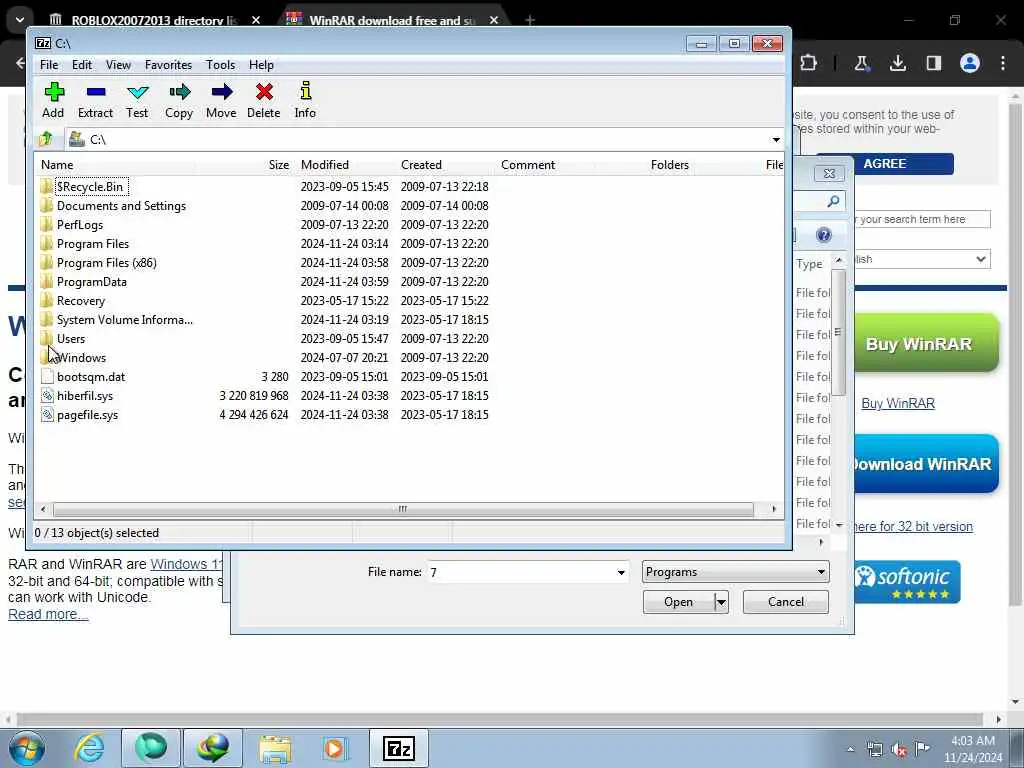Click the Buy WinRAR green button

click(925, 344)
